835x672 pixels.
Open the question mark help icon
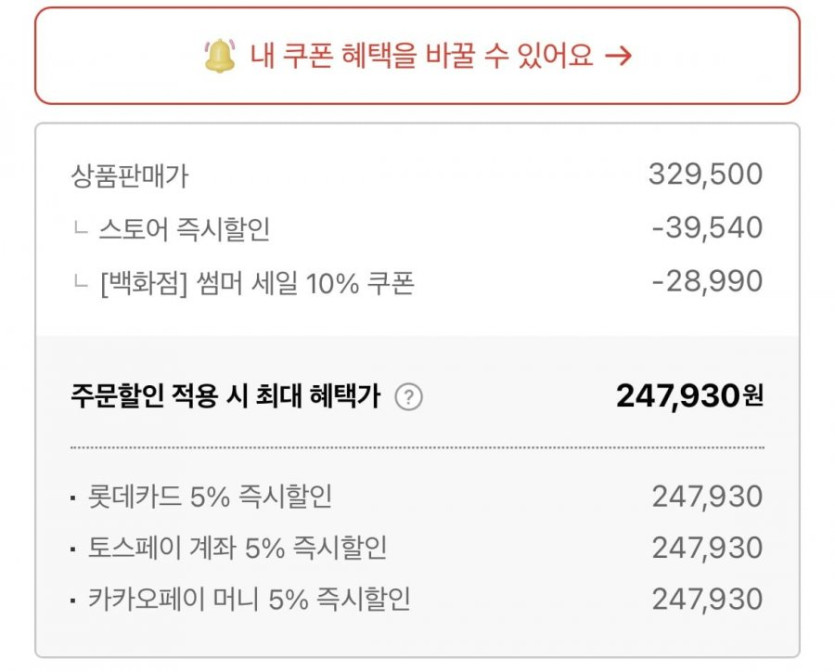click(408, 397)
